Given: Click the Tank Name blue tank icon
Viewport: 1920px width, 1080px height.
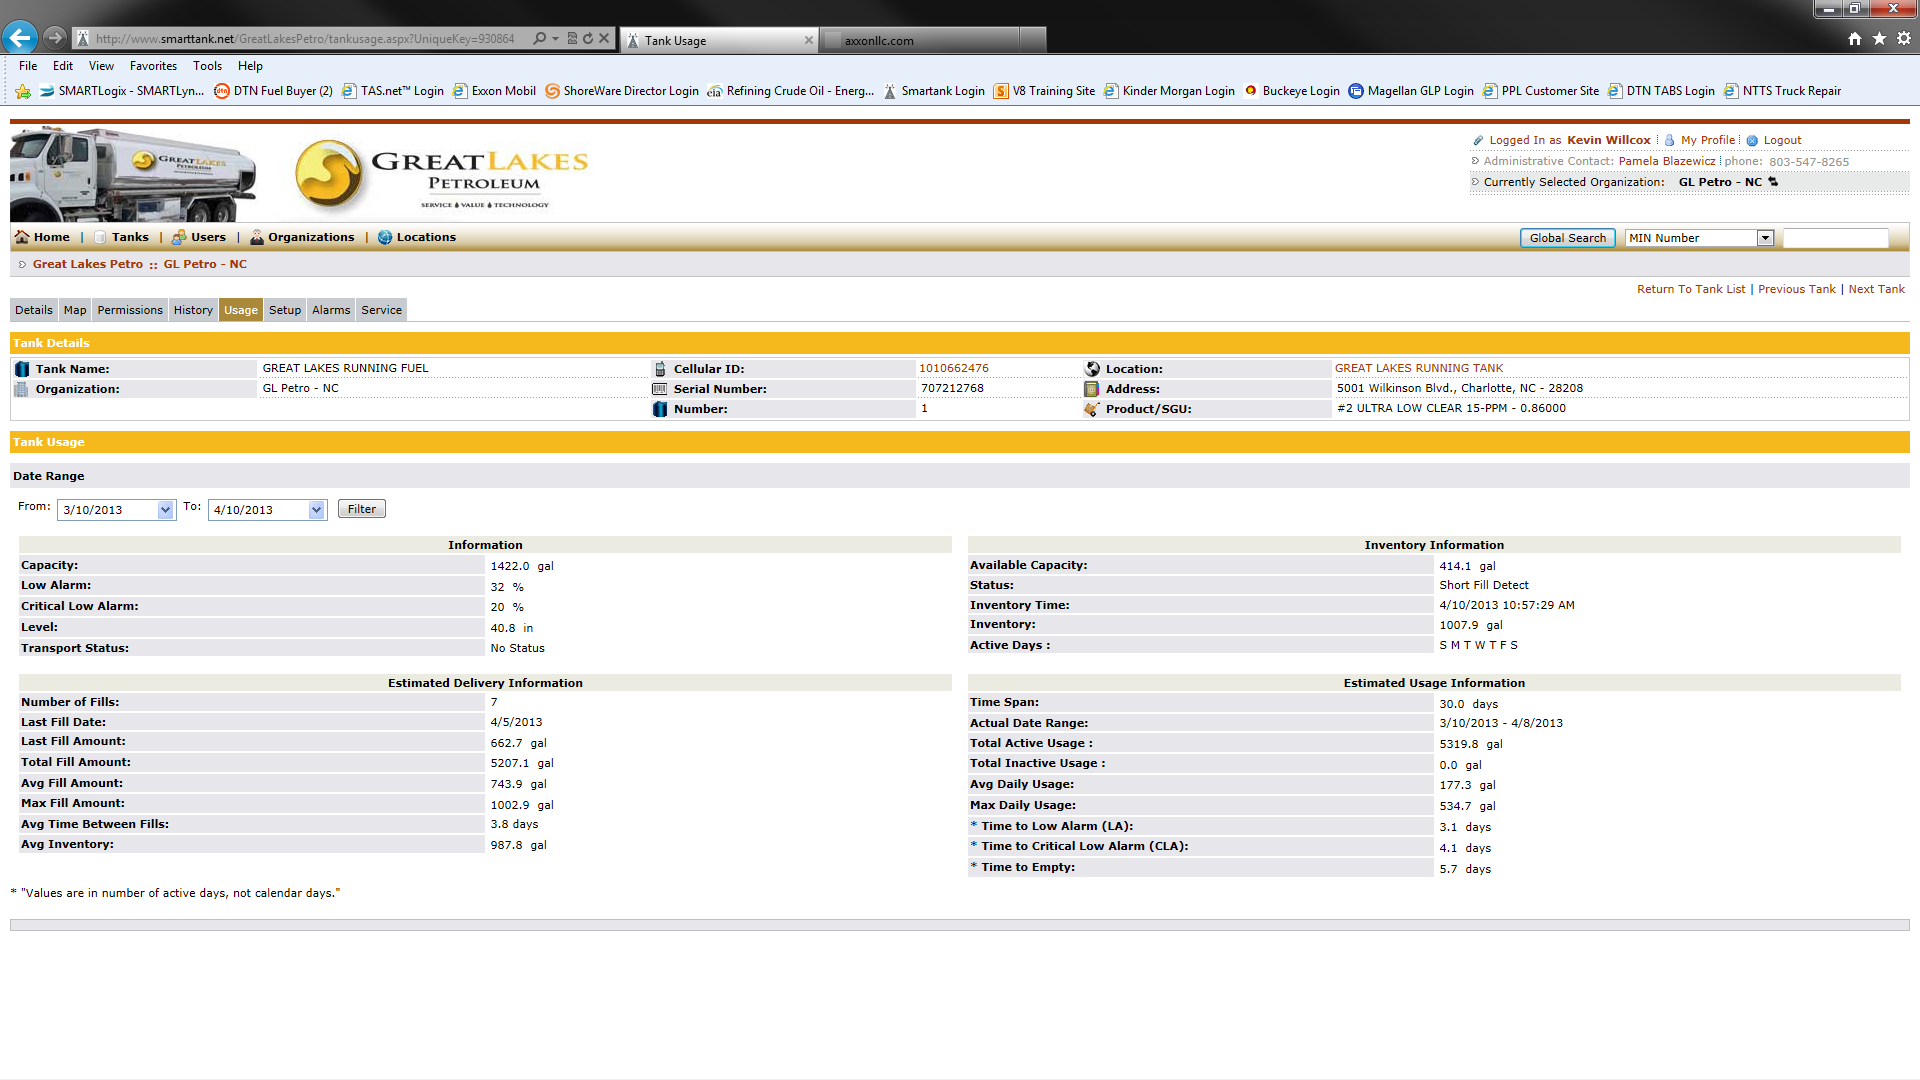Looking at the screenshot, I should click(22, 369).
